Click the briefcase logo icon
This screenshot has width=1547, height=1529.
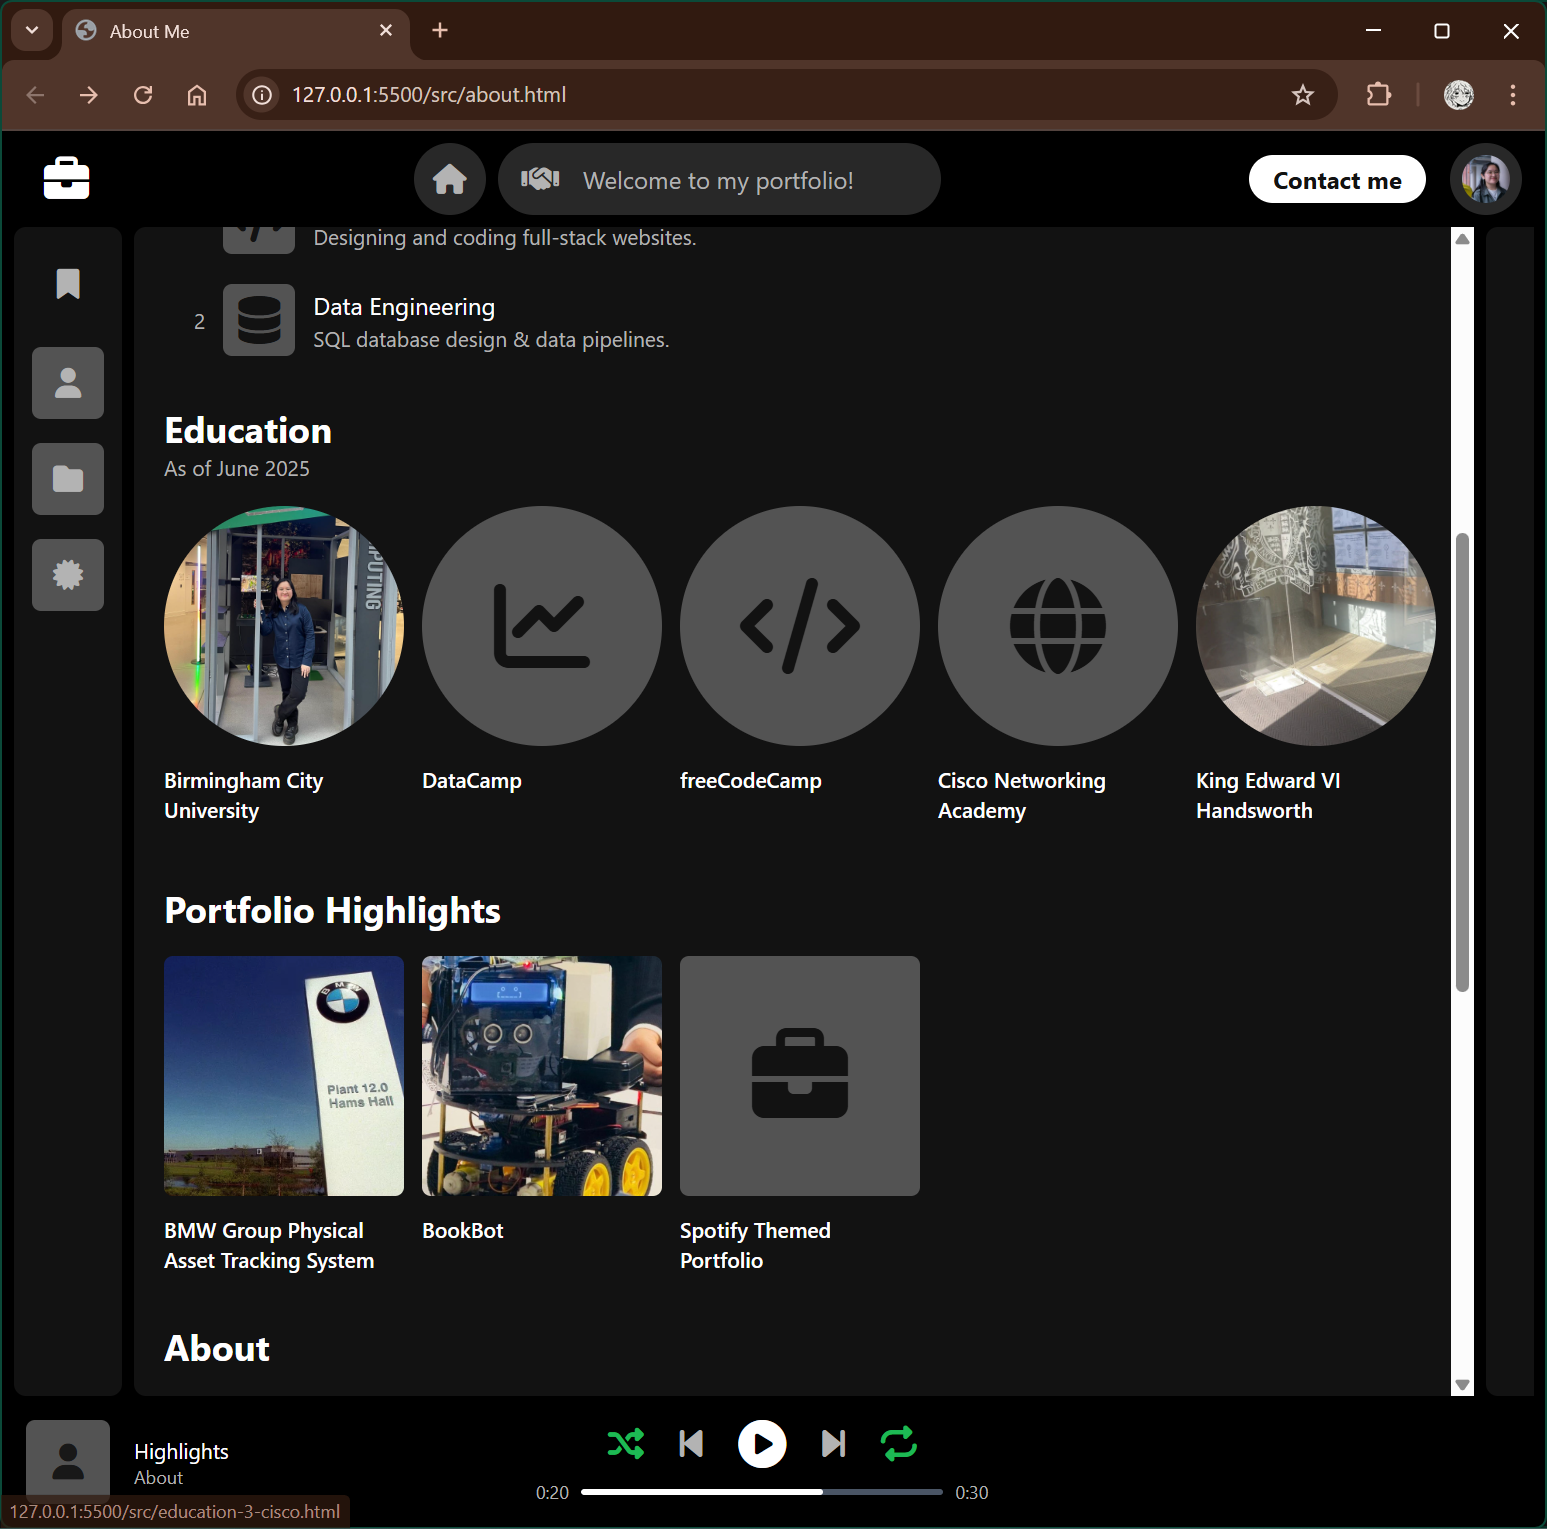(x=67, y=179)
